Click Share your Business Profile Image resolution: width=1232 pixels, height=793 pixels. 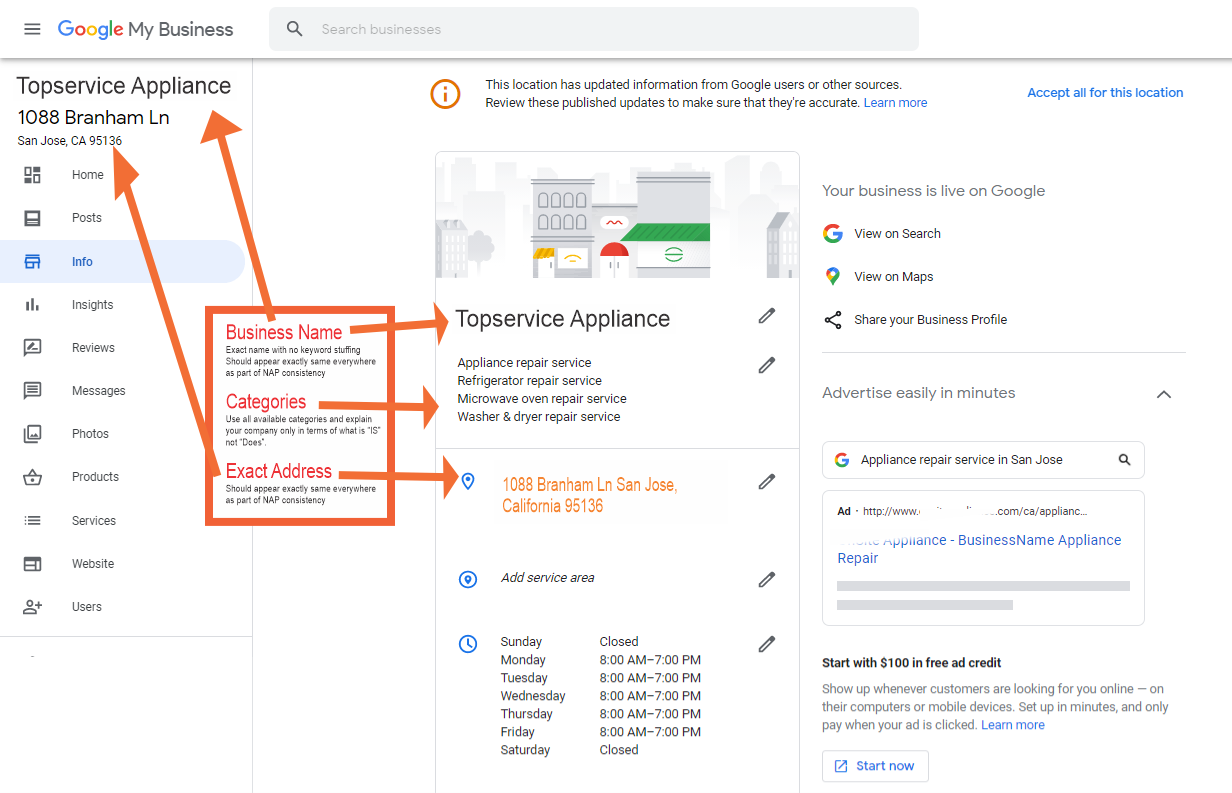pyautogui.click(x=931, y=320)
